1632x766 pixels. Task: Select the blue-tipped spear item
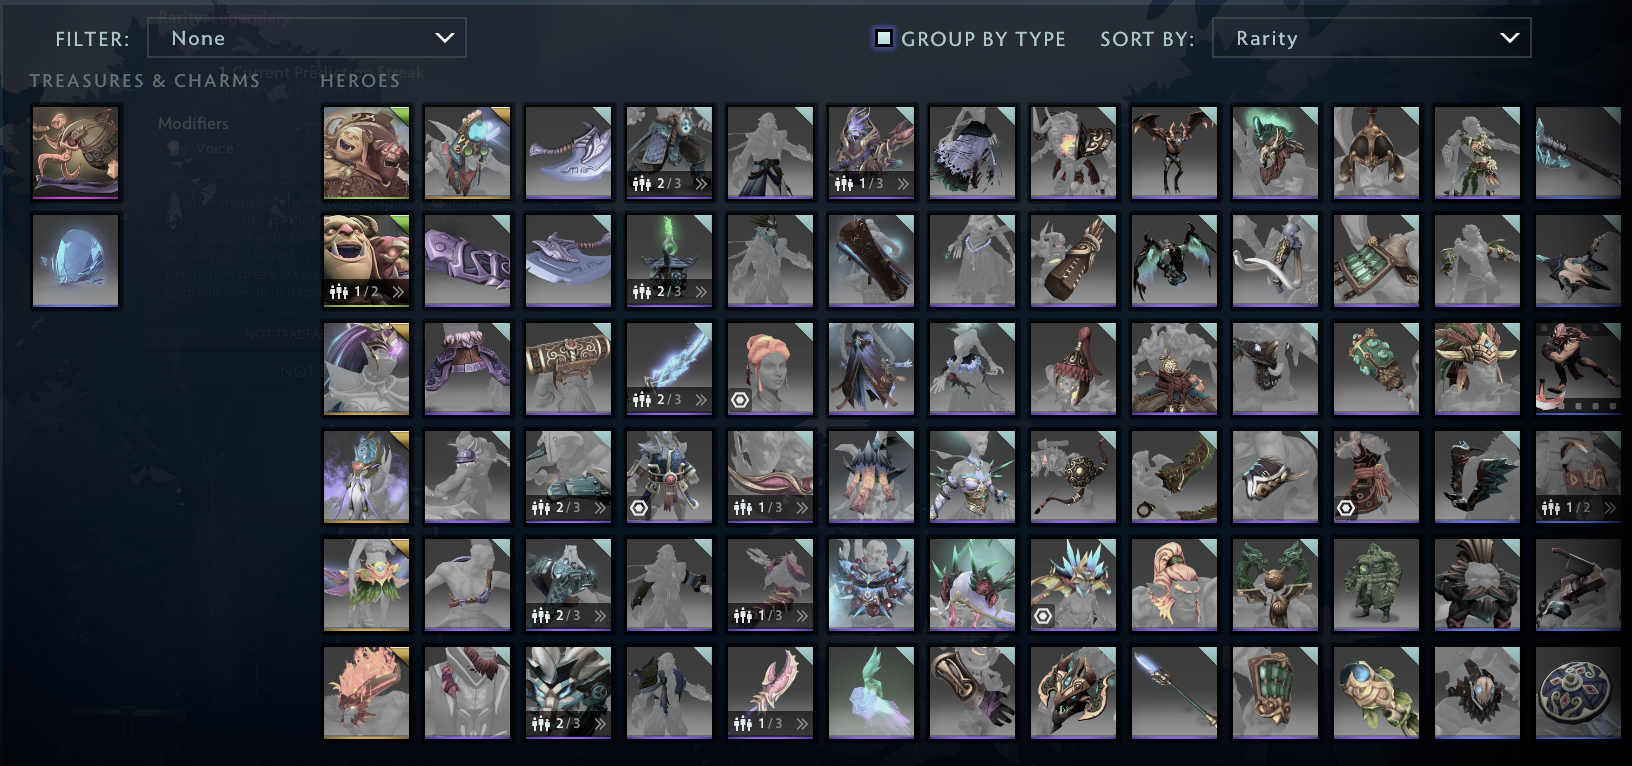[1174, 693]
